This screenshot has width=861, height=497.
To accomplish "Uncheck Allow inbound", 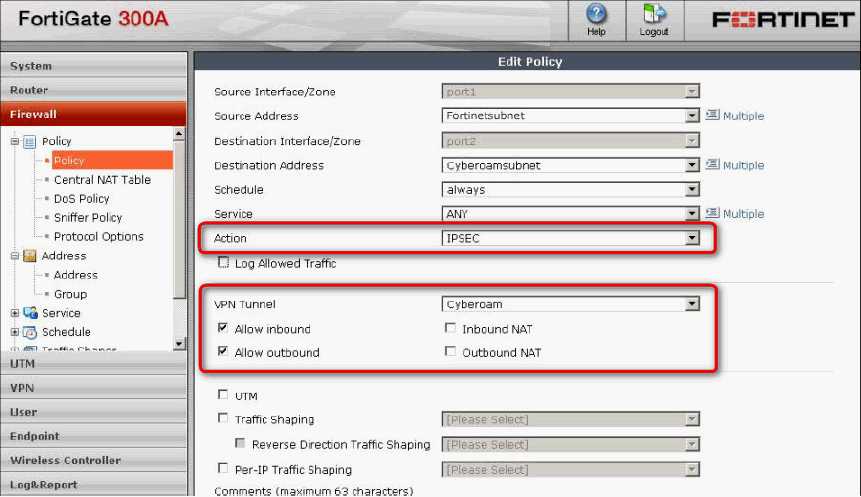I will pos(222,328).
